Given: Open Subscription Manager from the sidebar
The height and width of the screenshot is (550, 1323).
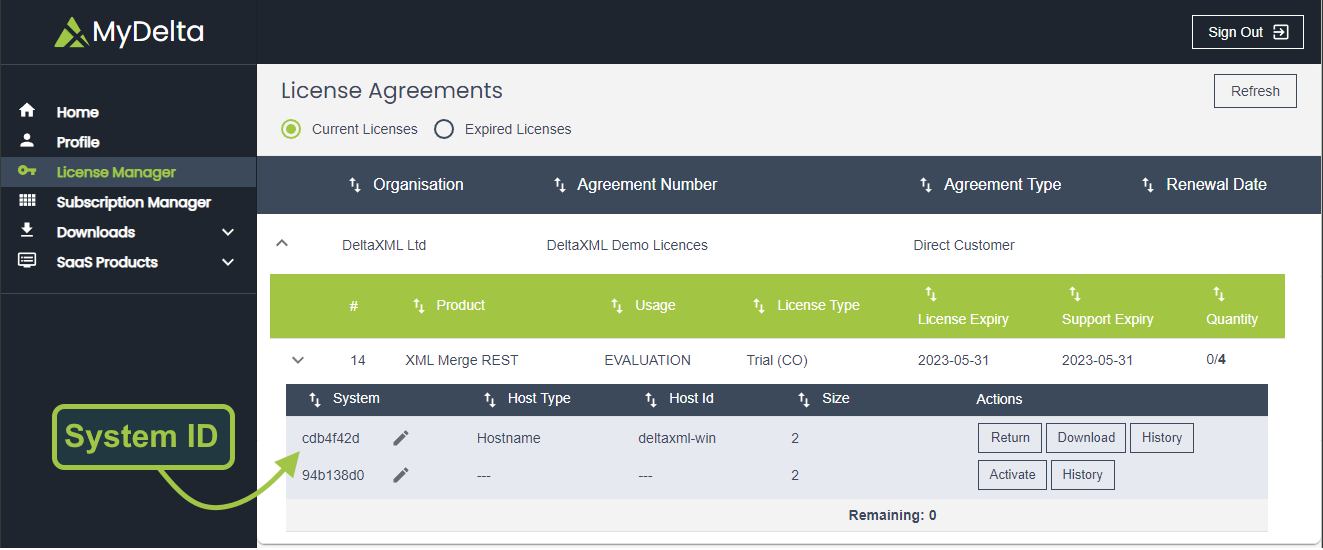Looking at the screenshot, I should [x=133, y=202].
